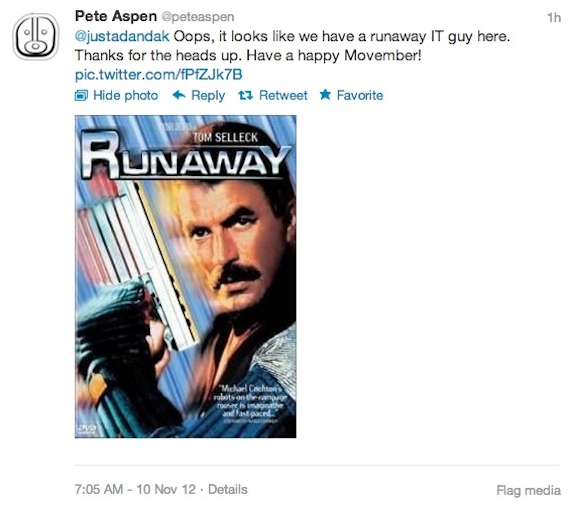The image size is (570, 509).
Task: Open the @justadandak mention
Action: click(x=122, y=37)
